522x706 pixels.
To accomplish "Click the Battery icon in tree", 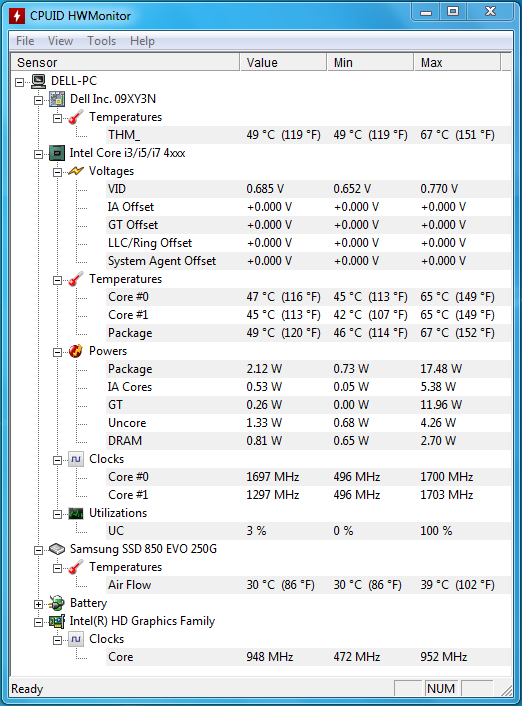I will [x=57, y=603].
